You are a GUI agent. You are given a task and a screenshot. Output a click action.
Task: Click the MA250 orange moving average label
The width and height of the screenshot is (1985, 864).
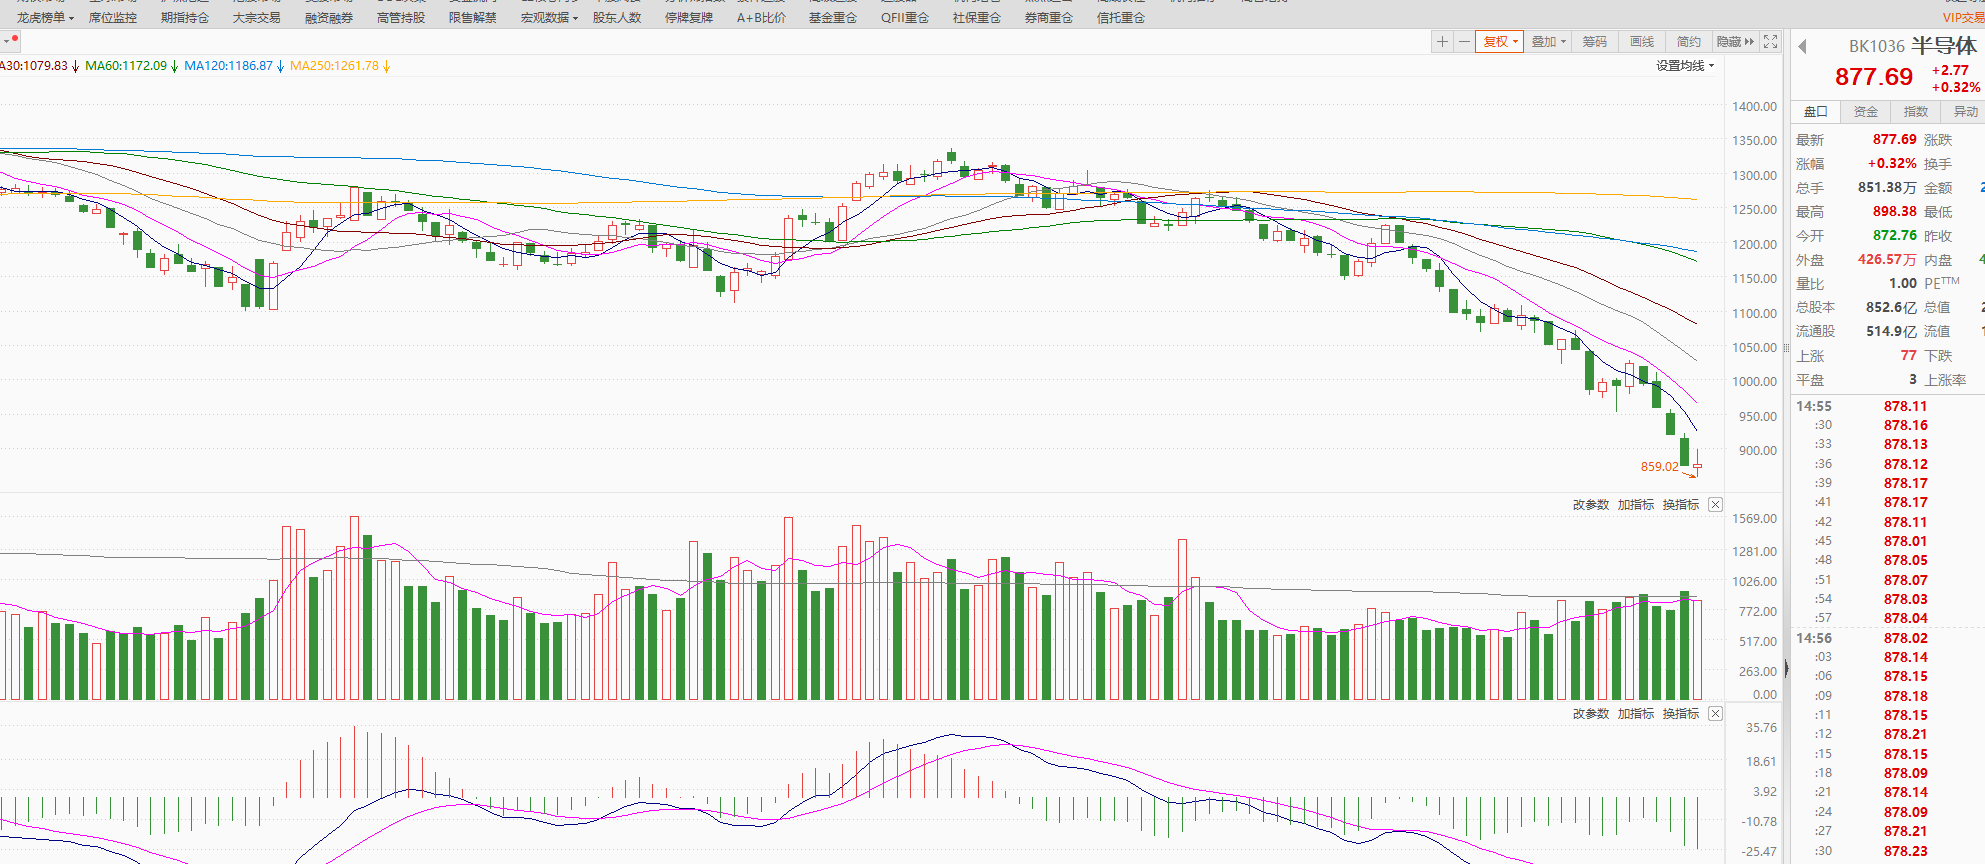(335, 66)
